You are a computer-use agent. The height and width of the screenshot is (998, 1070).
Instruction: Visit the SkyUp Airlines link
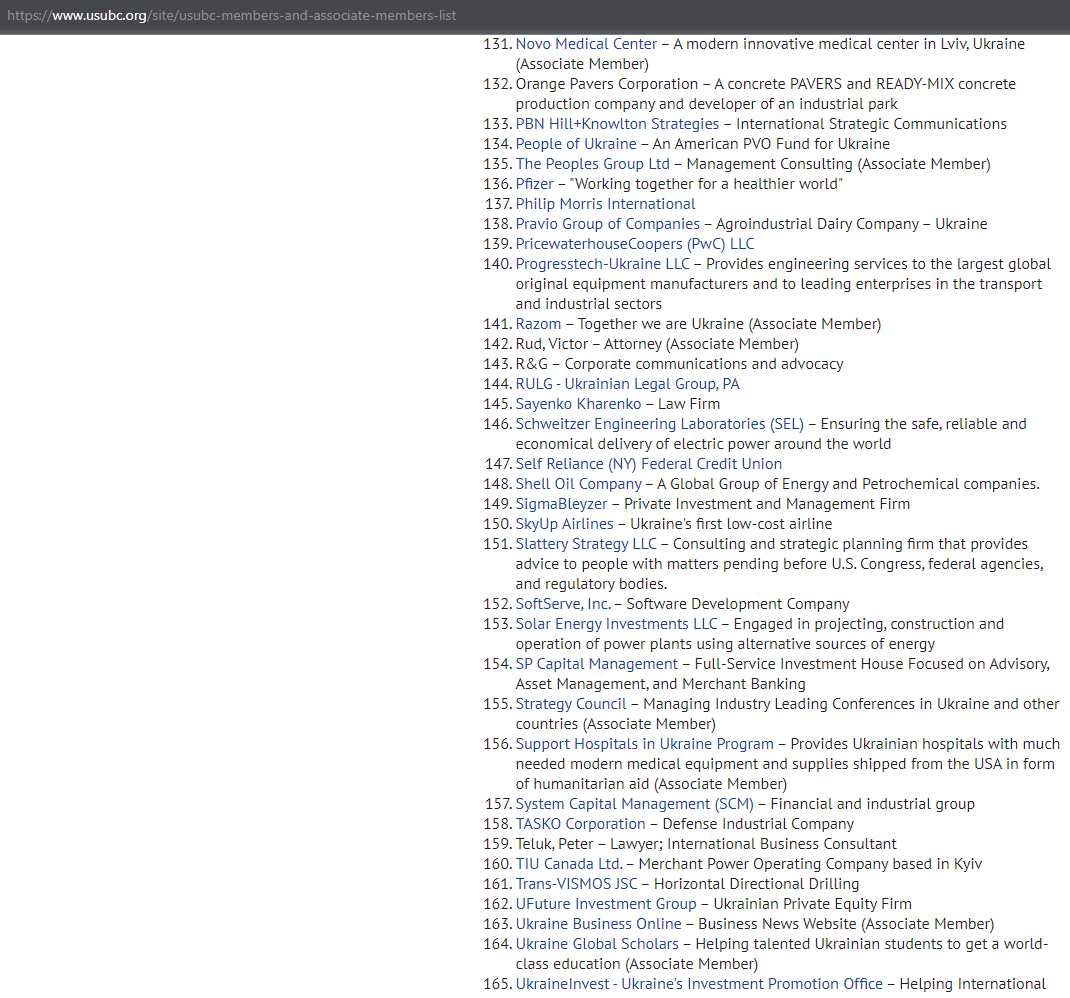coord(564,524)
